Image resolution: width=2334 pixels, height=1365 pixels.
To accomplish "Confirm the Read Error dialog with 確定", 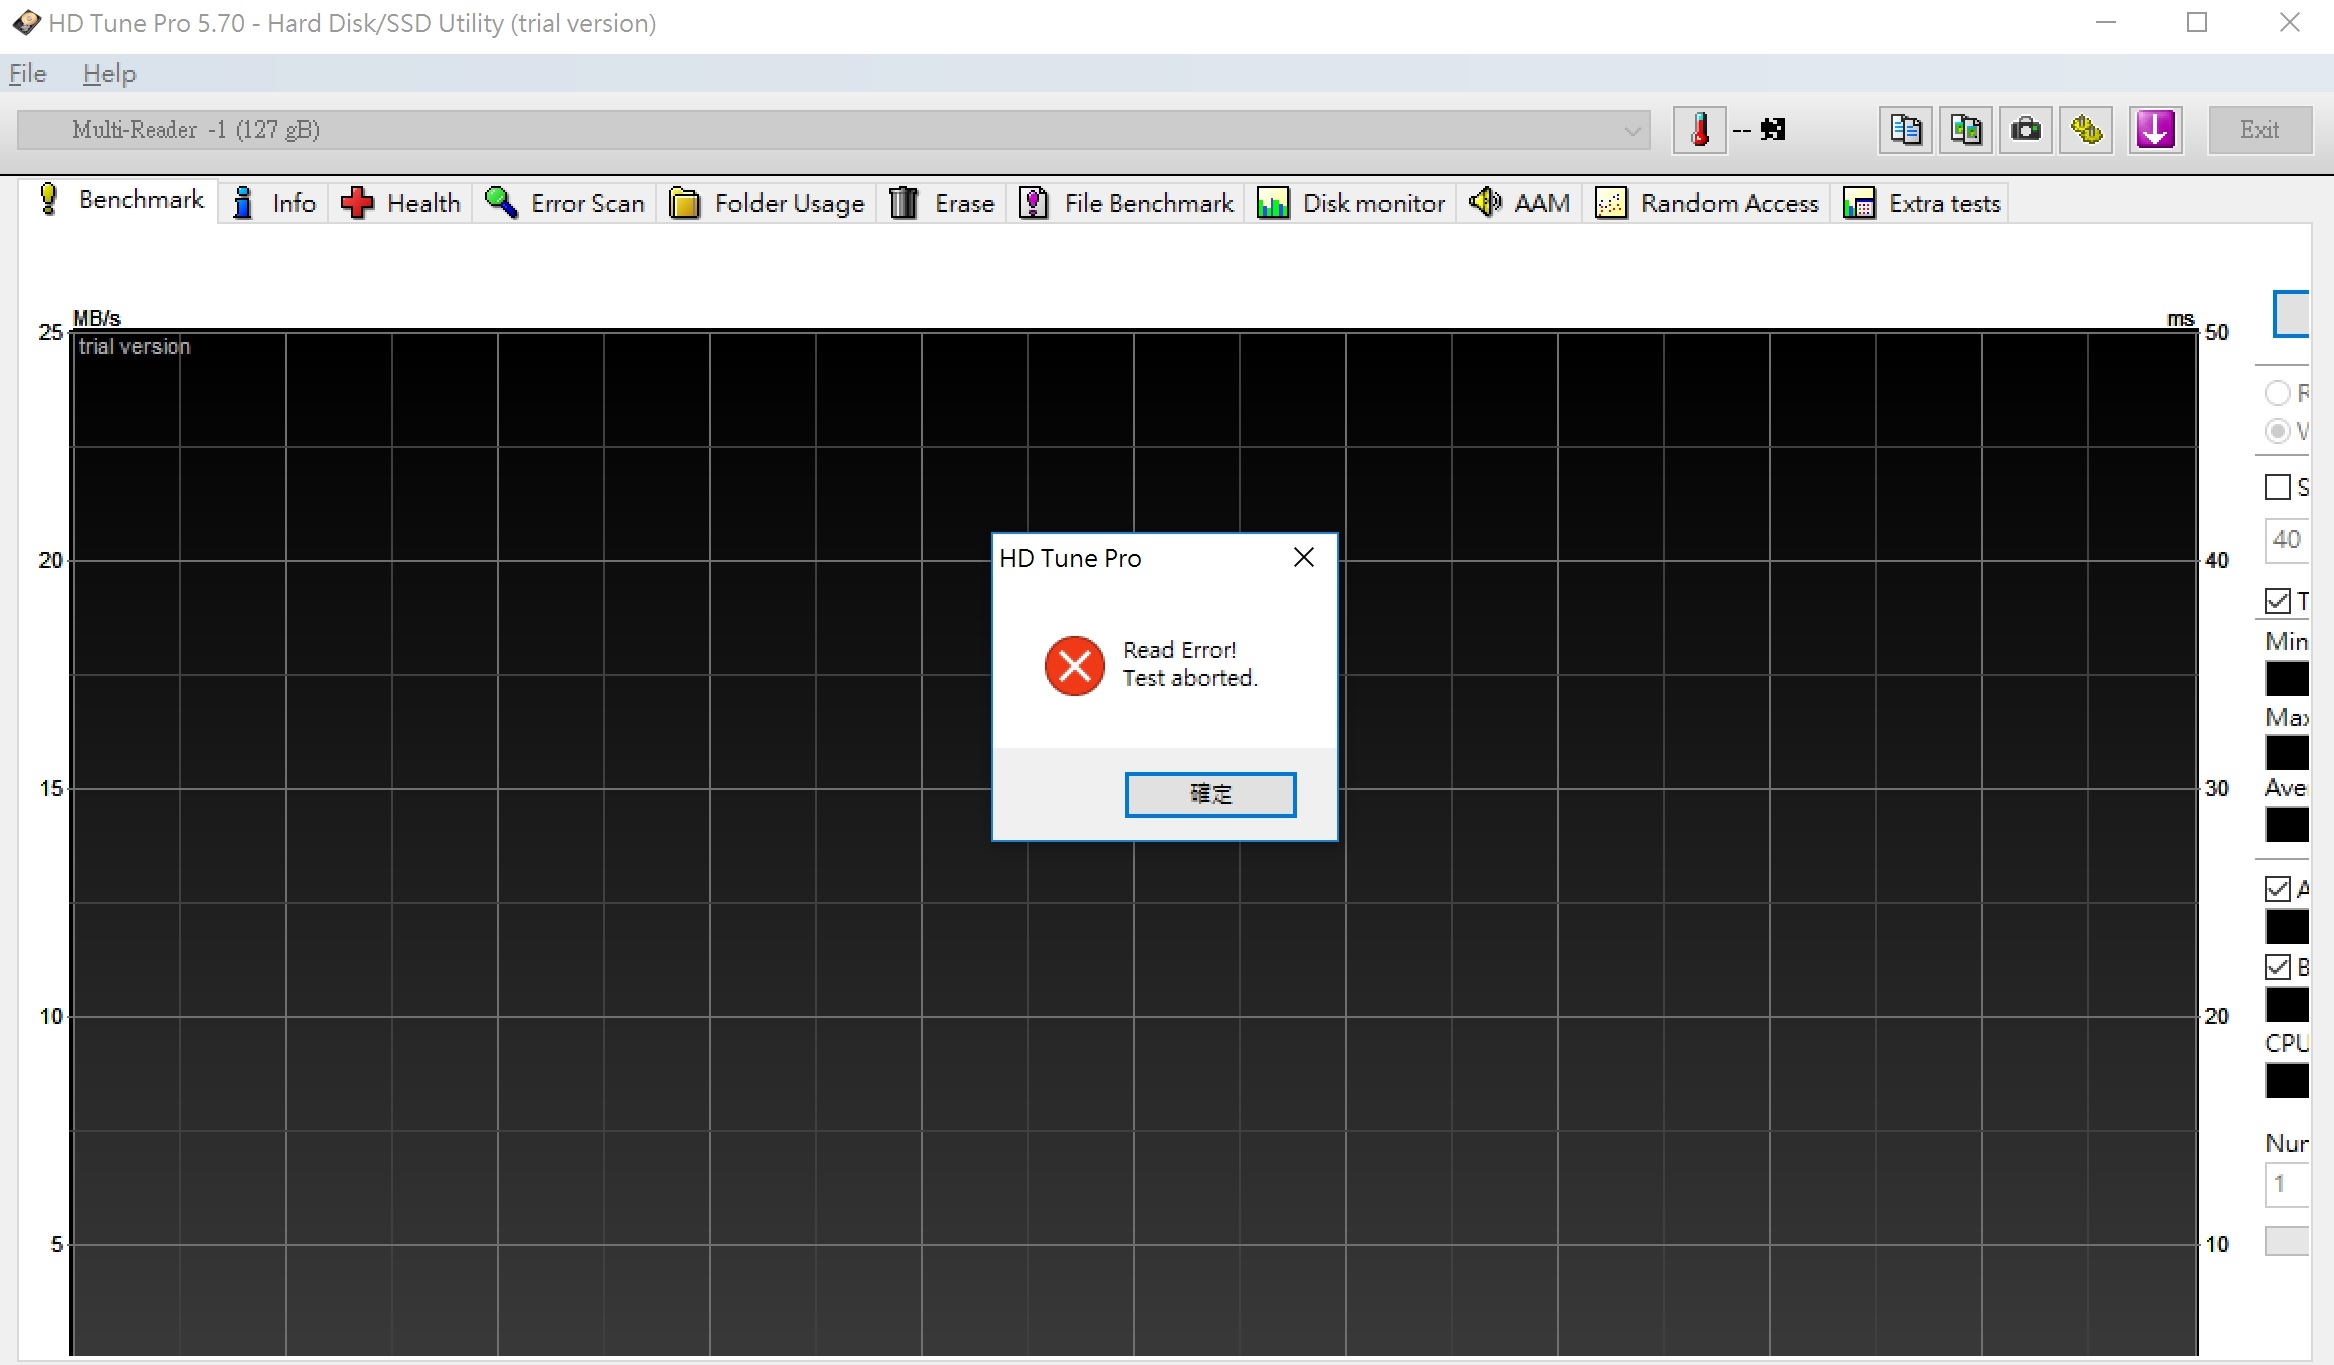I will pos(1210,794).
